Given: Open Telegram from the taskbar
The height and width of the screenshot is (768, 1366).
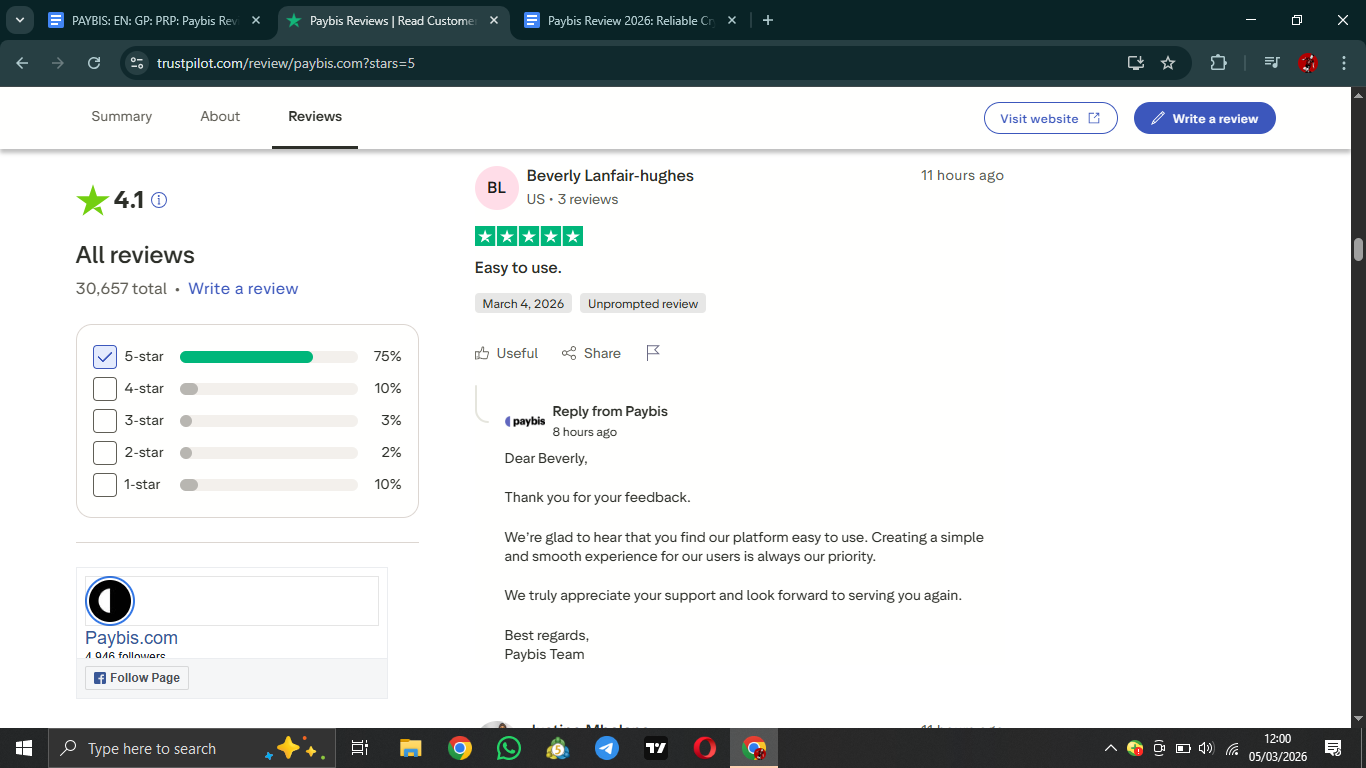Looking at the screenshot, I should 607,748.
